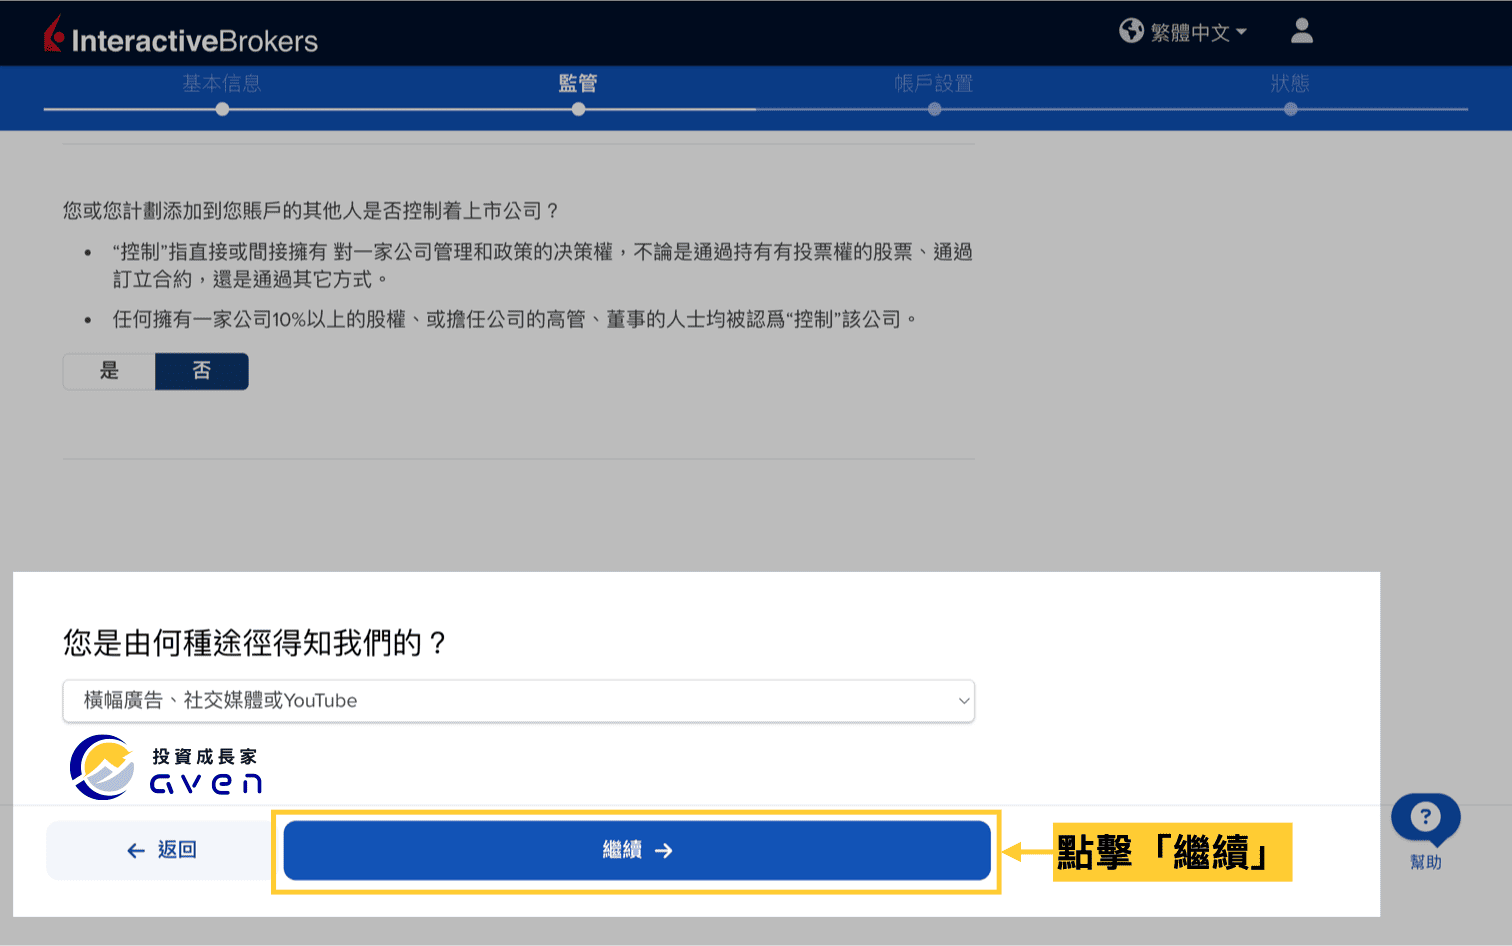Select 是 for the listed company question

click(x=108, y=371)
